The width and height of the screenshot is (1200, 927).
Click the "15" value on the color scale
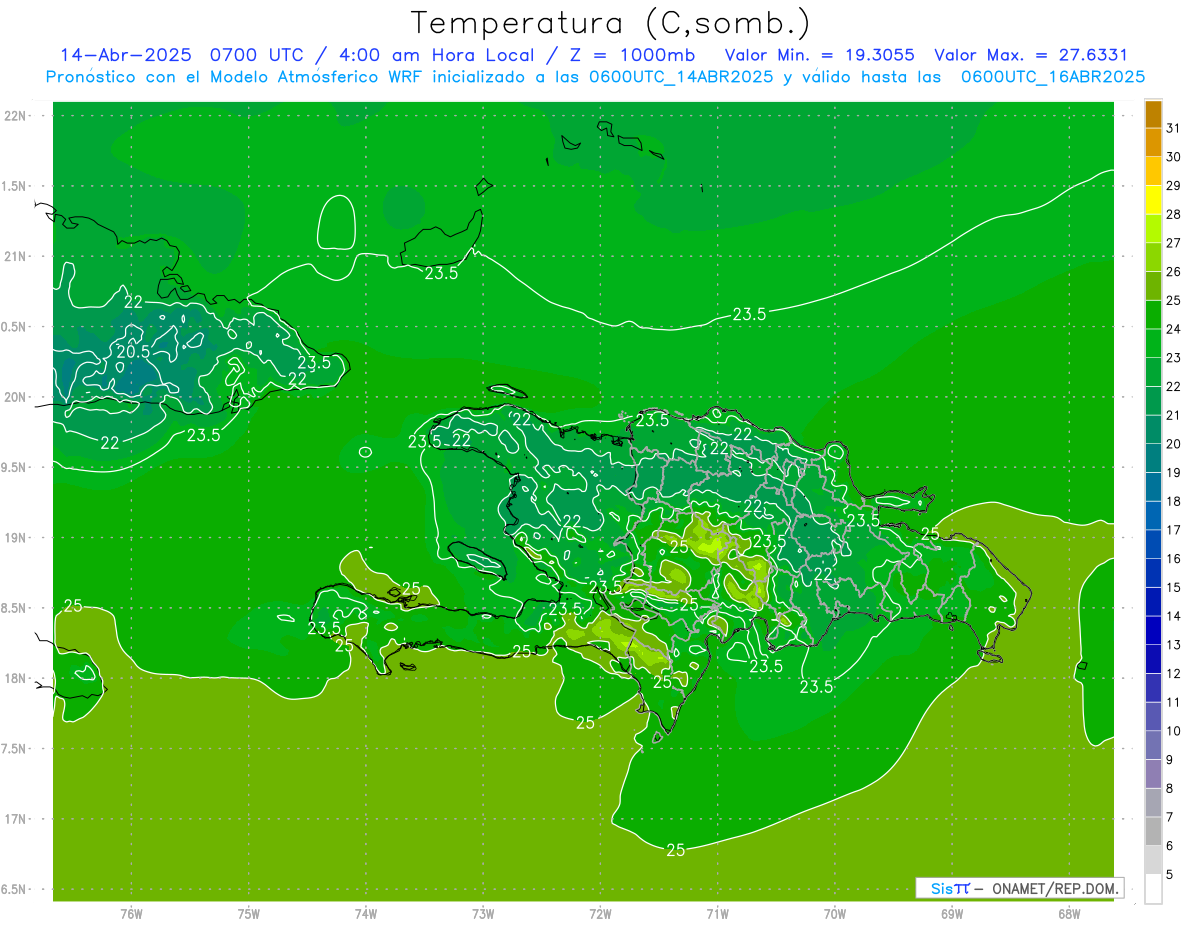[1174, 587]
